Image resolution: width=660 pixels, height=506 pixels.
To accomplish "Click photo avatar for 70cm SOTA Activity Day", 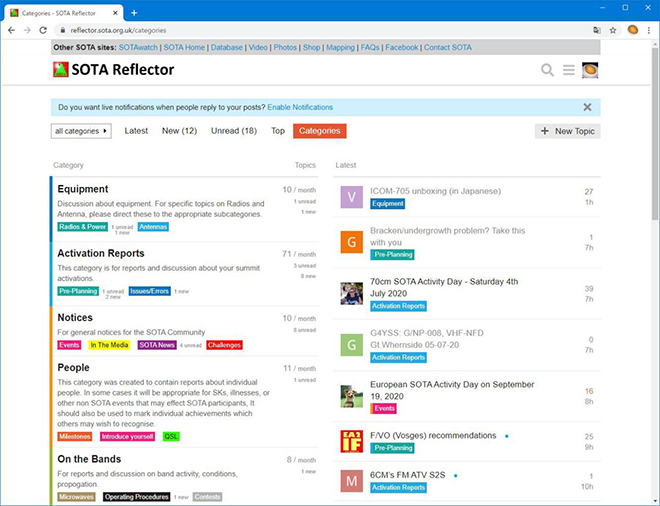I will coord(351,293).
